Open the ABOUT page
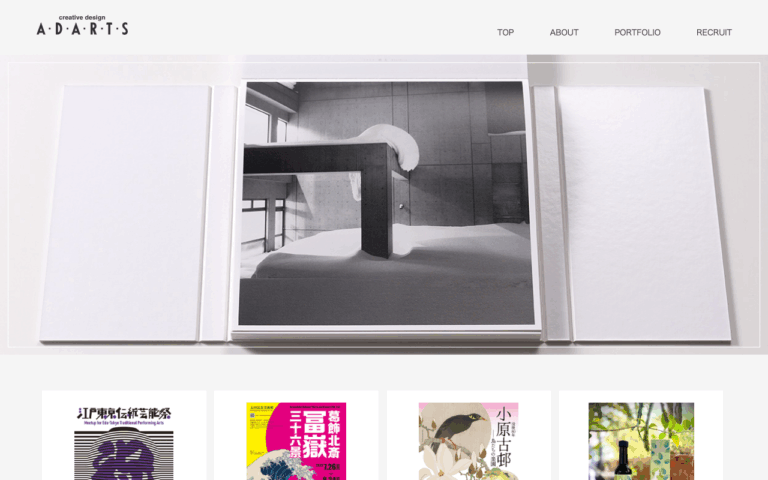768x480 pixels. [564, 32]
